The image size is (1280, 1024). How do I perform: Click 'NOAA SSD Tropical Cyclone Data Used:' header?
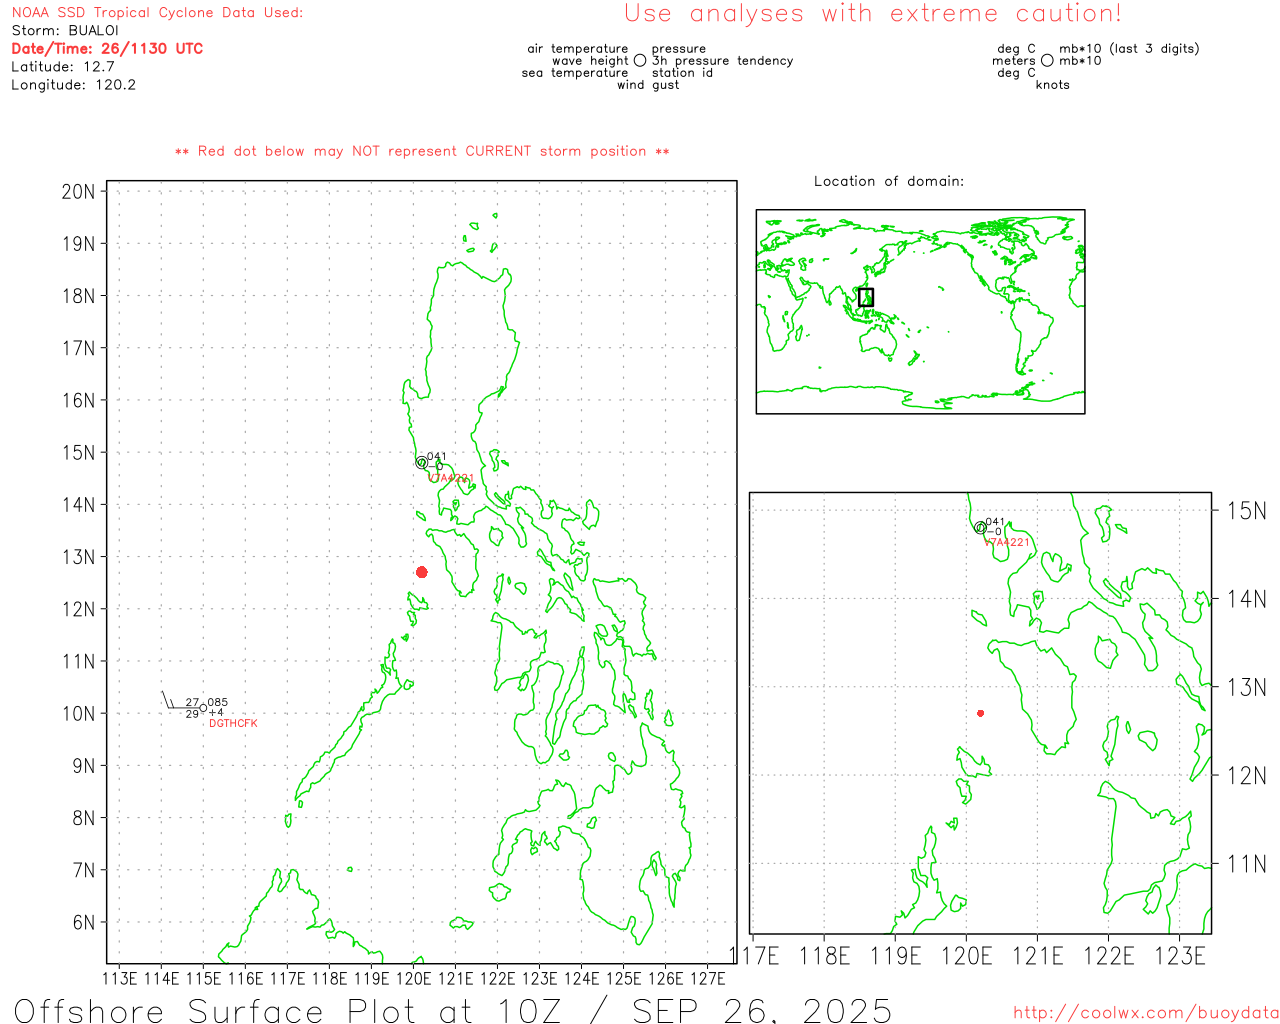tap(157, 13)
